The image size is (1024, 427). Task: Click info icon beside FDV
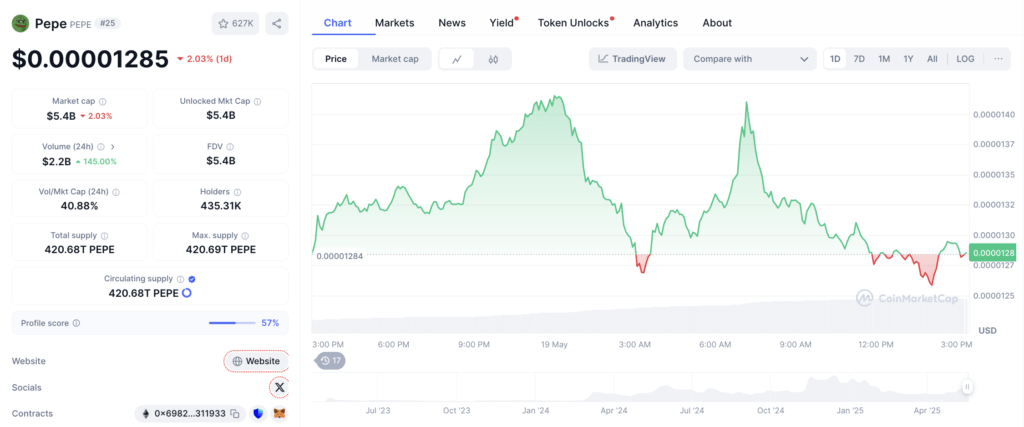230,147
